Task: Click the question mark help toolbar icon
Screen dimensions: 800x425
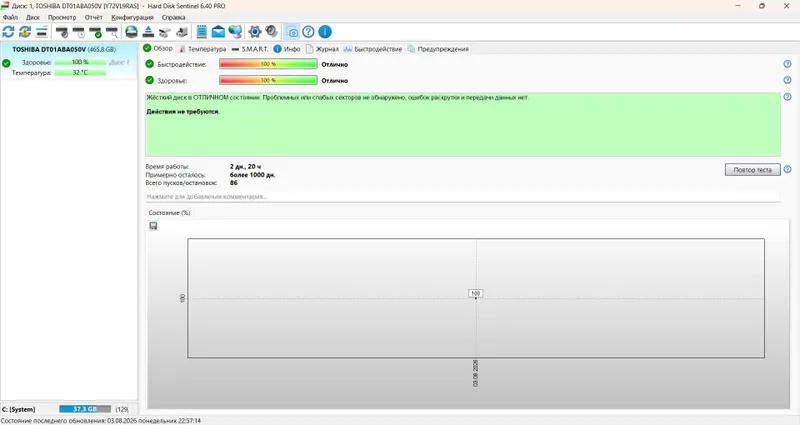Action: (x=308, y=32)
